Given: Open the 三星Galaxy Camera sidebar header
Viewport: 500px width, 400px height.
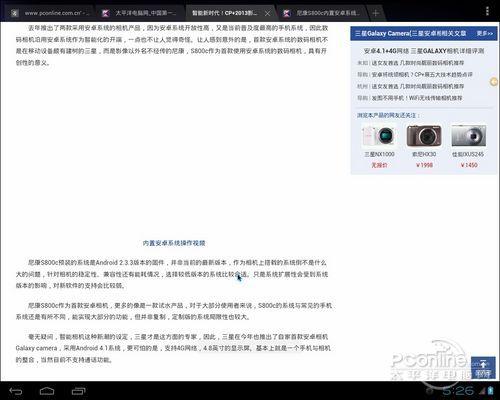Looking at the screenshot, I should tap(411, 33).
